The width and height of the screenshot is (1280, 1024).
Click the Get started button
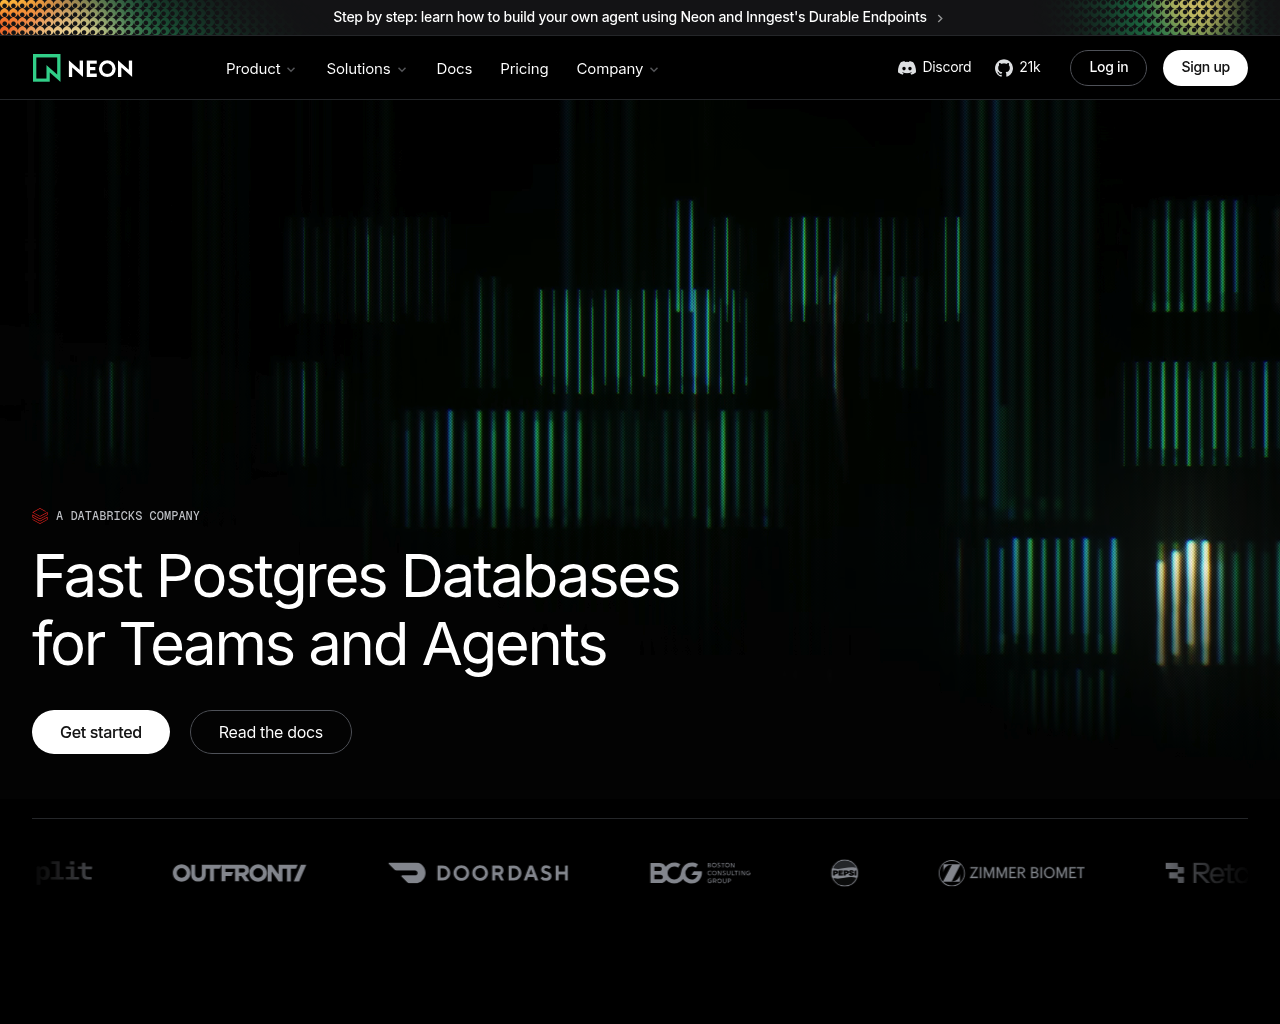point(101,732)
